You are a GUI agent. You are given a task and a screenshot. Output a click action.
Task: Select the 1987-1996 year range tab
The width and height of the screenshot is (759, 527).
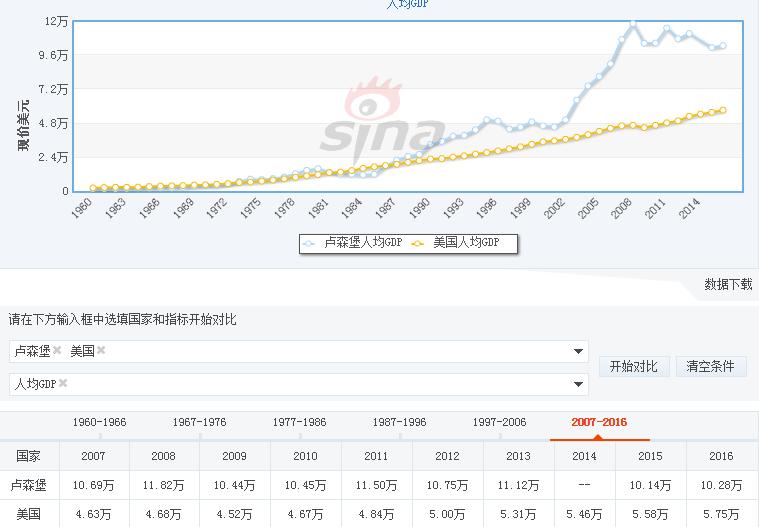(399, 422)
